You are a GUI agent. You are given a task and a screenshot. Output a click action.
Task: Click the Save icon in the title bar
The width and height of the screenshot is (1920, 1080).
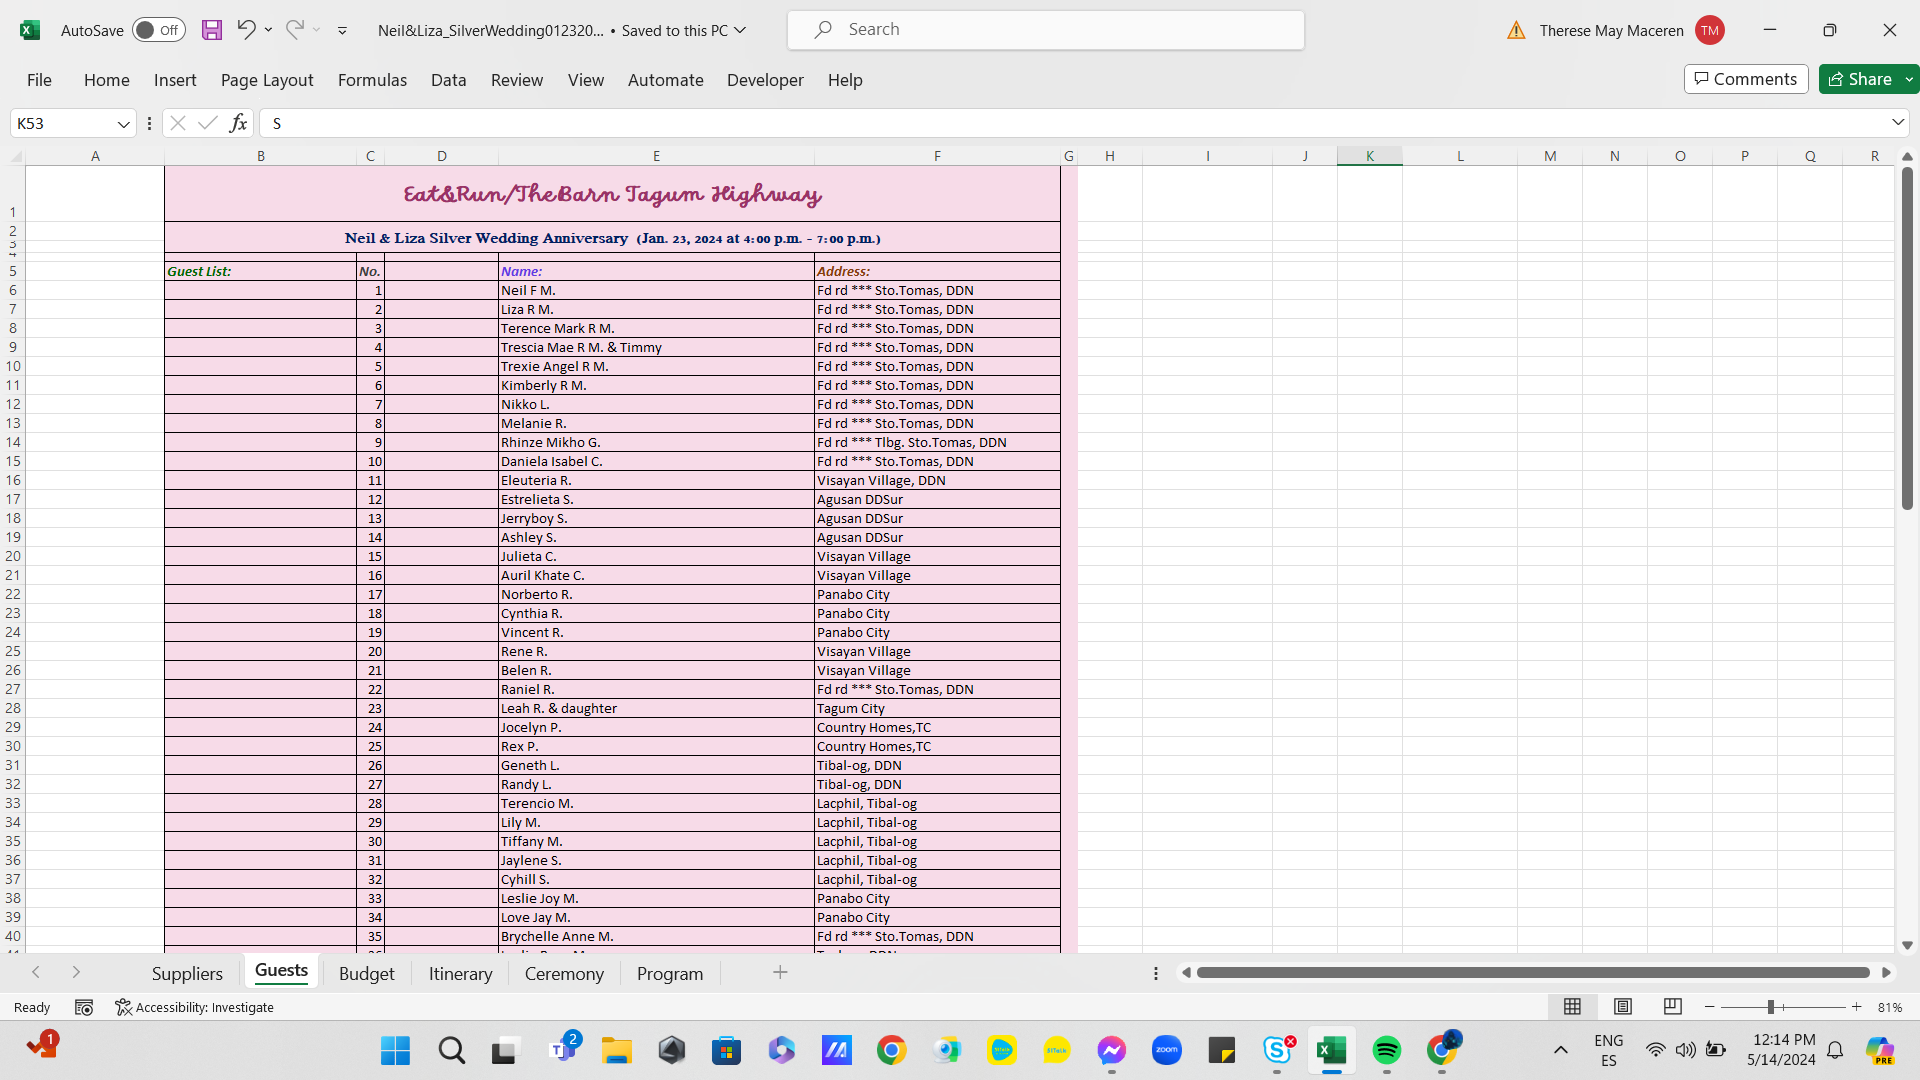(x=212, y=30)
